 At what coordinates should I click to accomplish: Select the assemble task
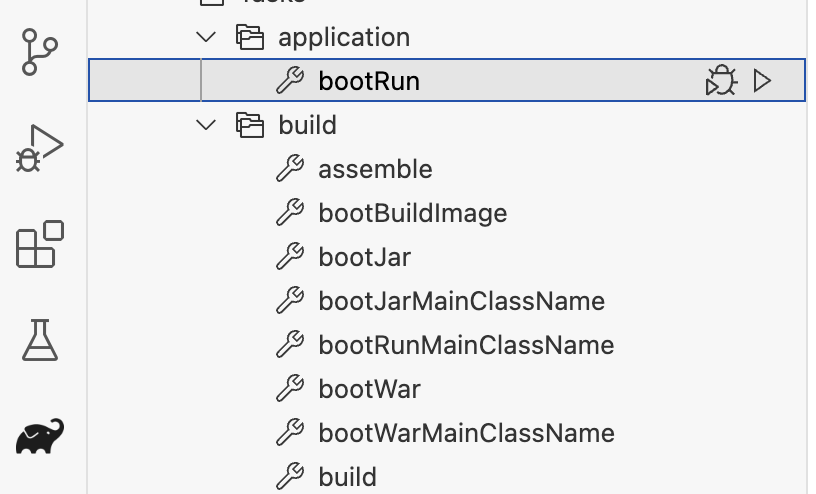(375, 169)
